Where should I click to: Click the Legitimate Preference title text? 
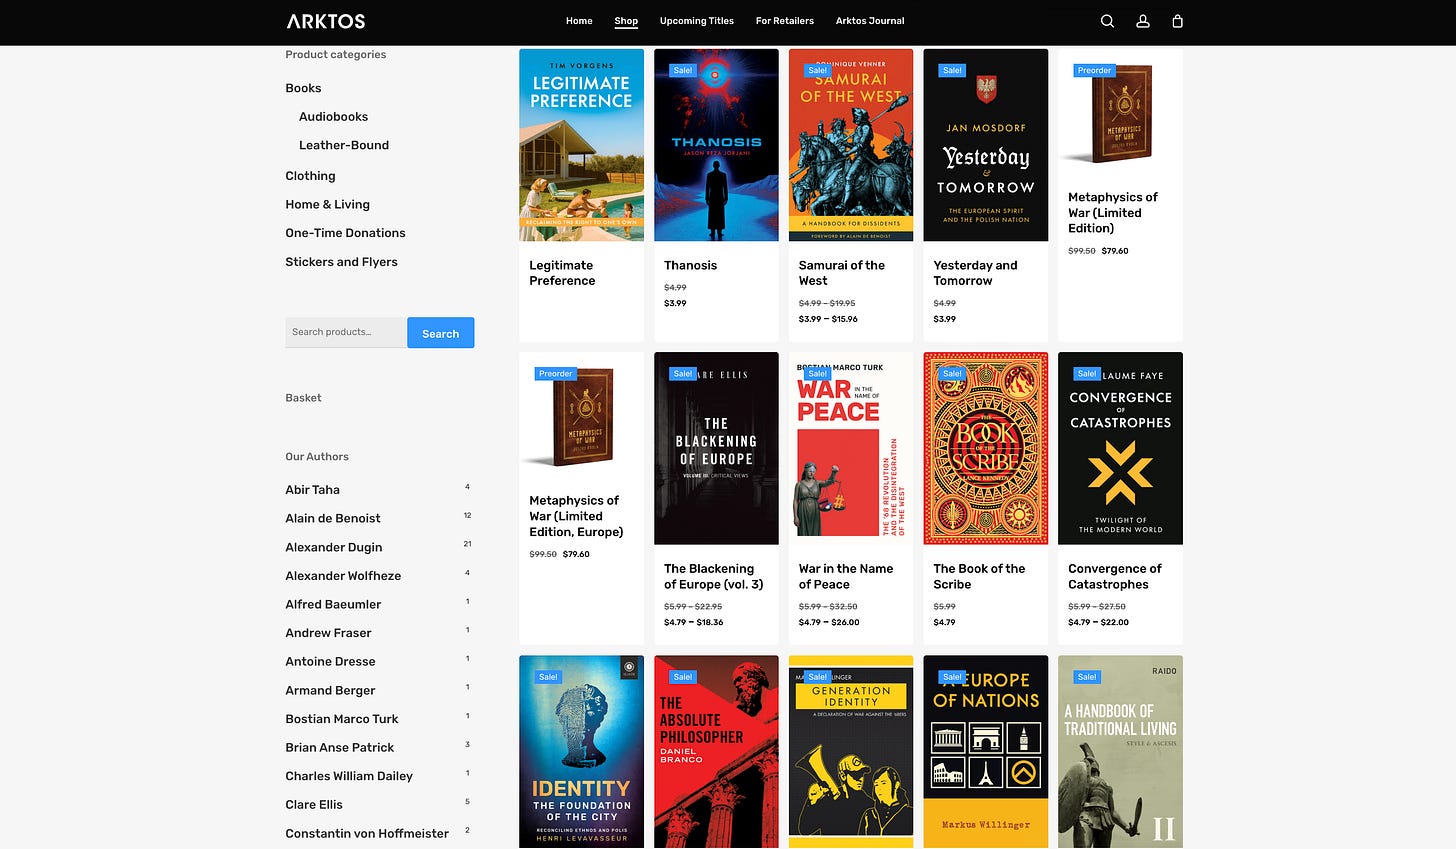point(562,273)
